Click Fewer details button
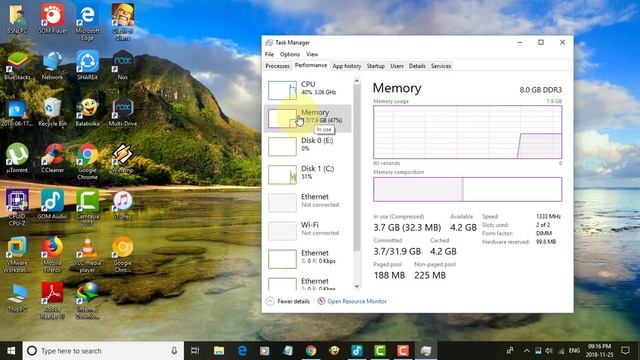Image resolution: width=640 pixels, height=360 pixels. pyautogui.click(x=288, y=301)
